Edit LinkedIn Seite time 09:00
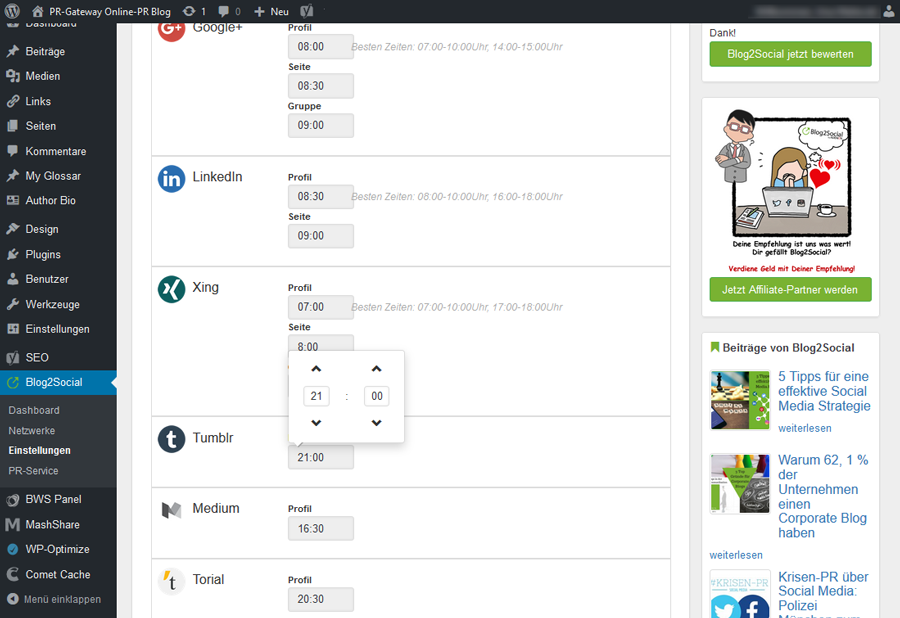Viewport: 900px width, 618px height. tap(321, 236)
